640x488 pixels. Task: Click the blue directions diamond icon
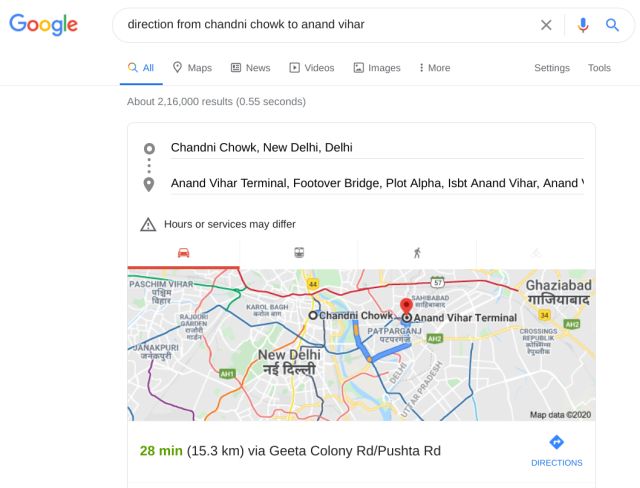(556, 441)
